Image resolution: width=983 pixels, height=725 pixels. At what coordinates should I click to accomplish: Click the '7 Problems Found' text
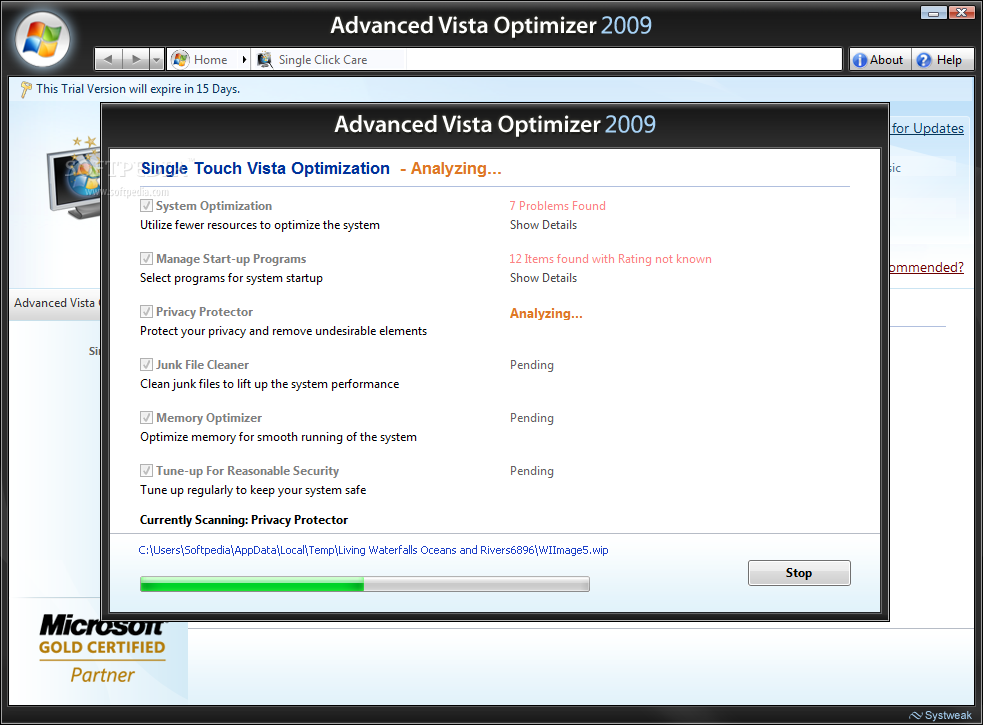[557, 206]
